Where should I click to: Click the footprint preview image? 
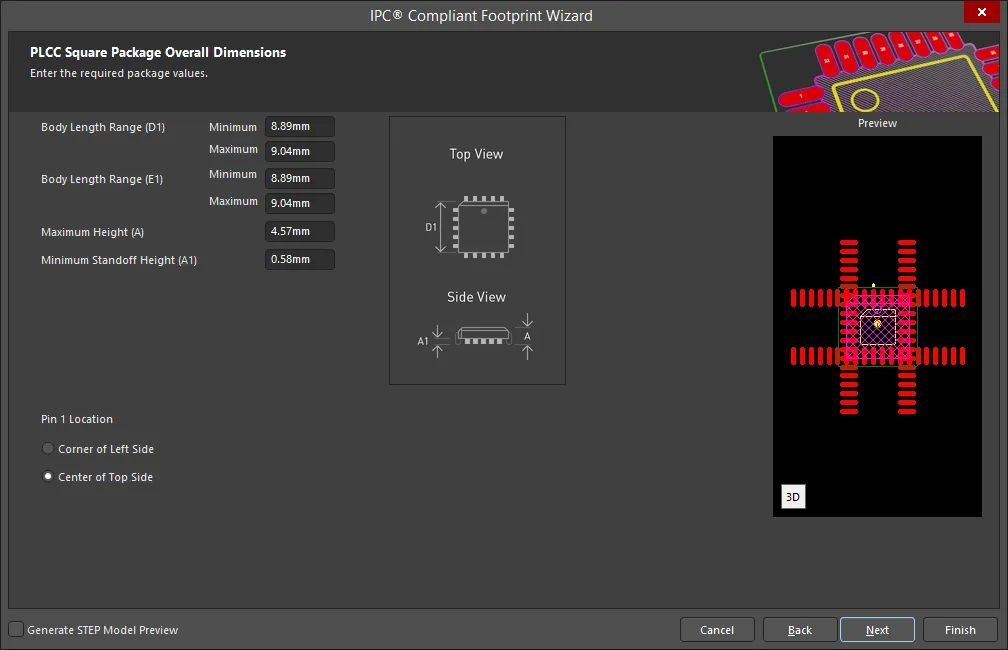[877, 326]
